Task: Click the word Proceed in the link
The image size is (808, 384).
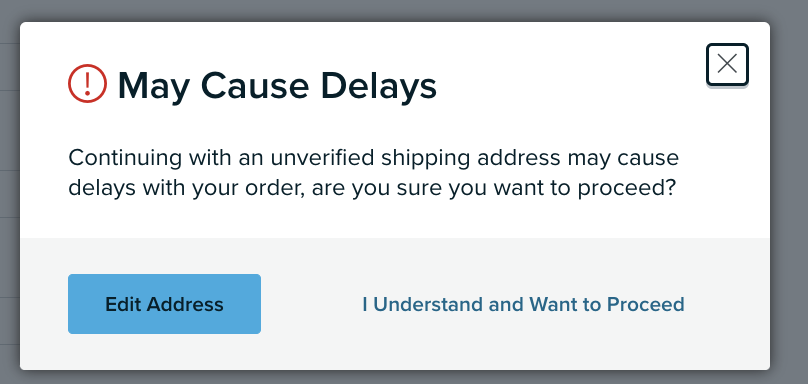Action: [x=646, y=304]
